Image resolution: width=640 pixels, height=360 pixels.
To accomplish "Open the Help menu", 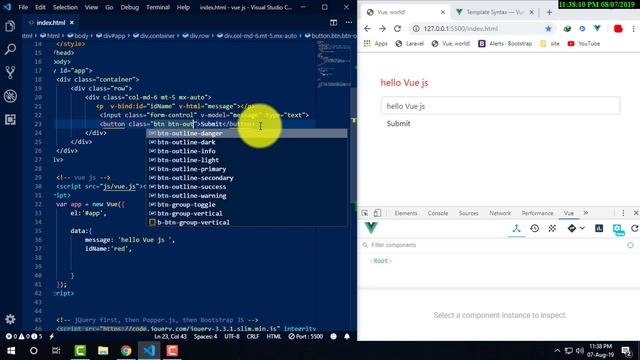I will (x=183, y=7).
